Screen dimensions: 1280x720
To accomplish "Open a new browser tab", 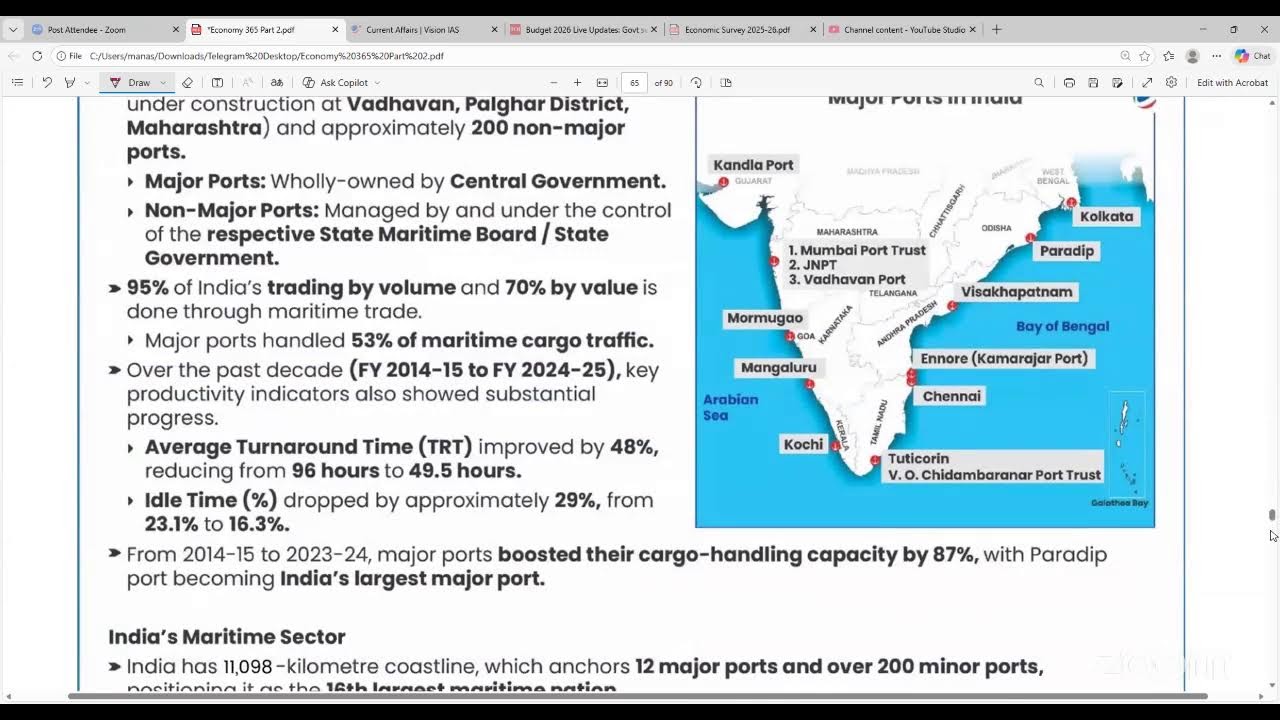I will tap(996, 30).
